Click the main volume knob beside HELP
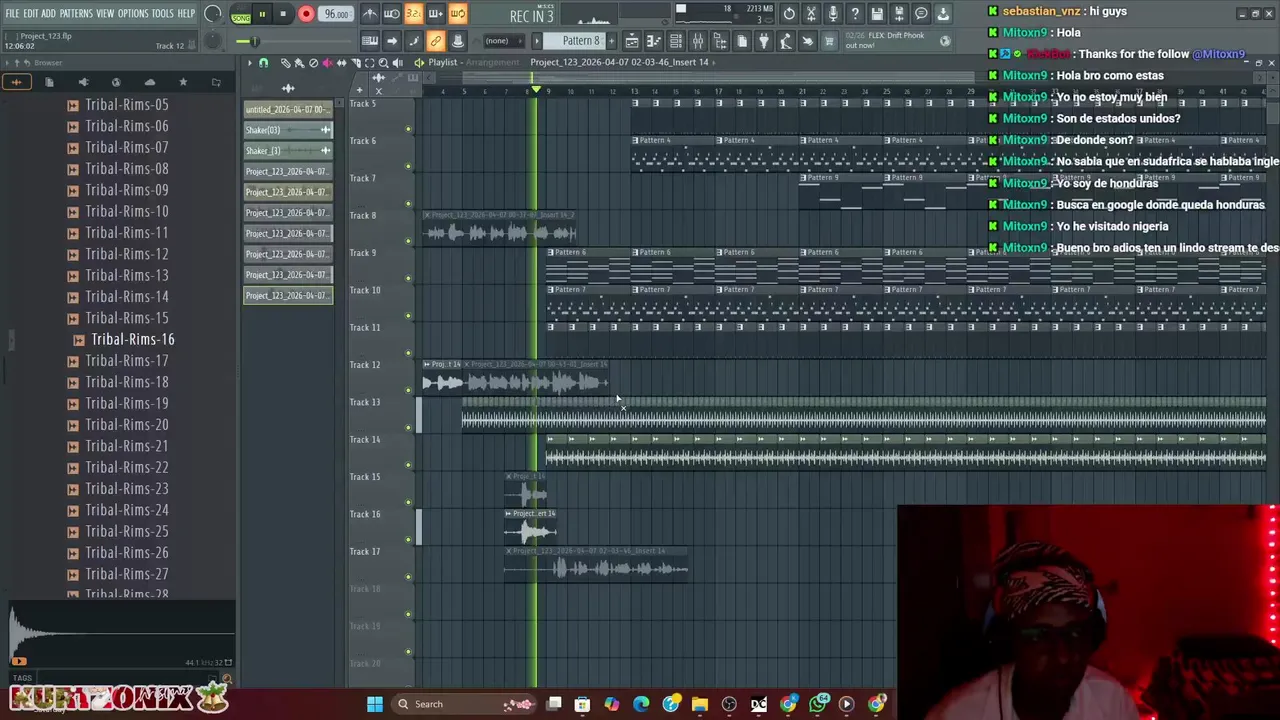Image resolution: width=1280 pixels, height=720 pixels. pos(213,14)
